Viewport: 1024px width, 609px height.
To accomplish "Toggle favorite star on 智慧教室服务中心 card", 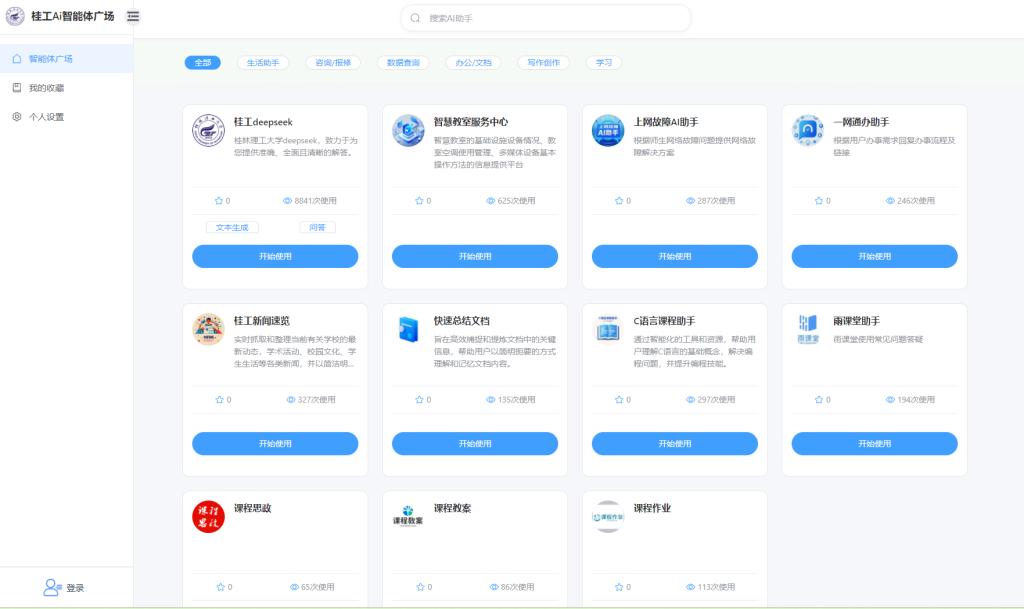I will tap(419, 201).
